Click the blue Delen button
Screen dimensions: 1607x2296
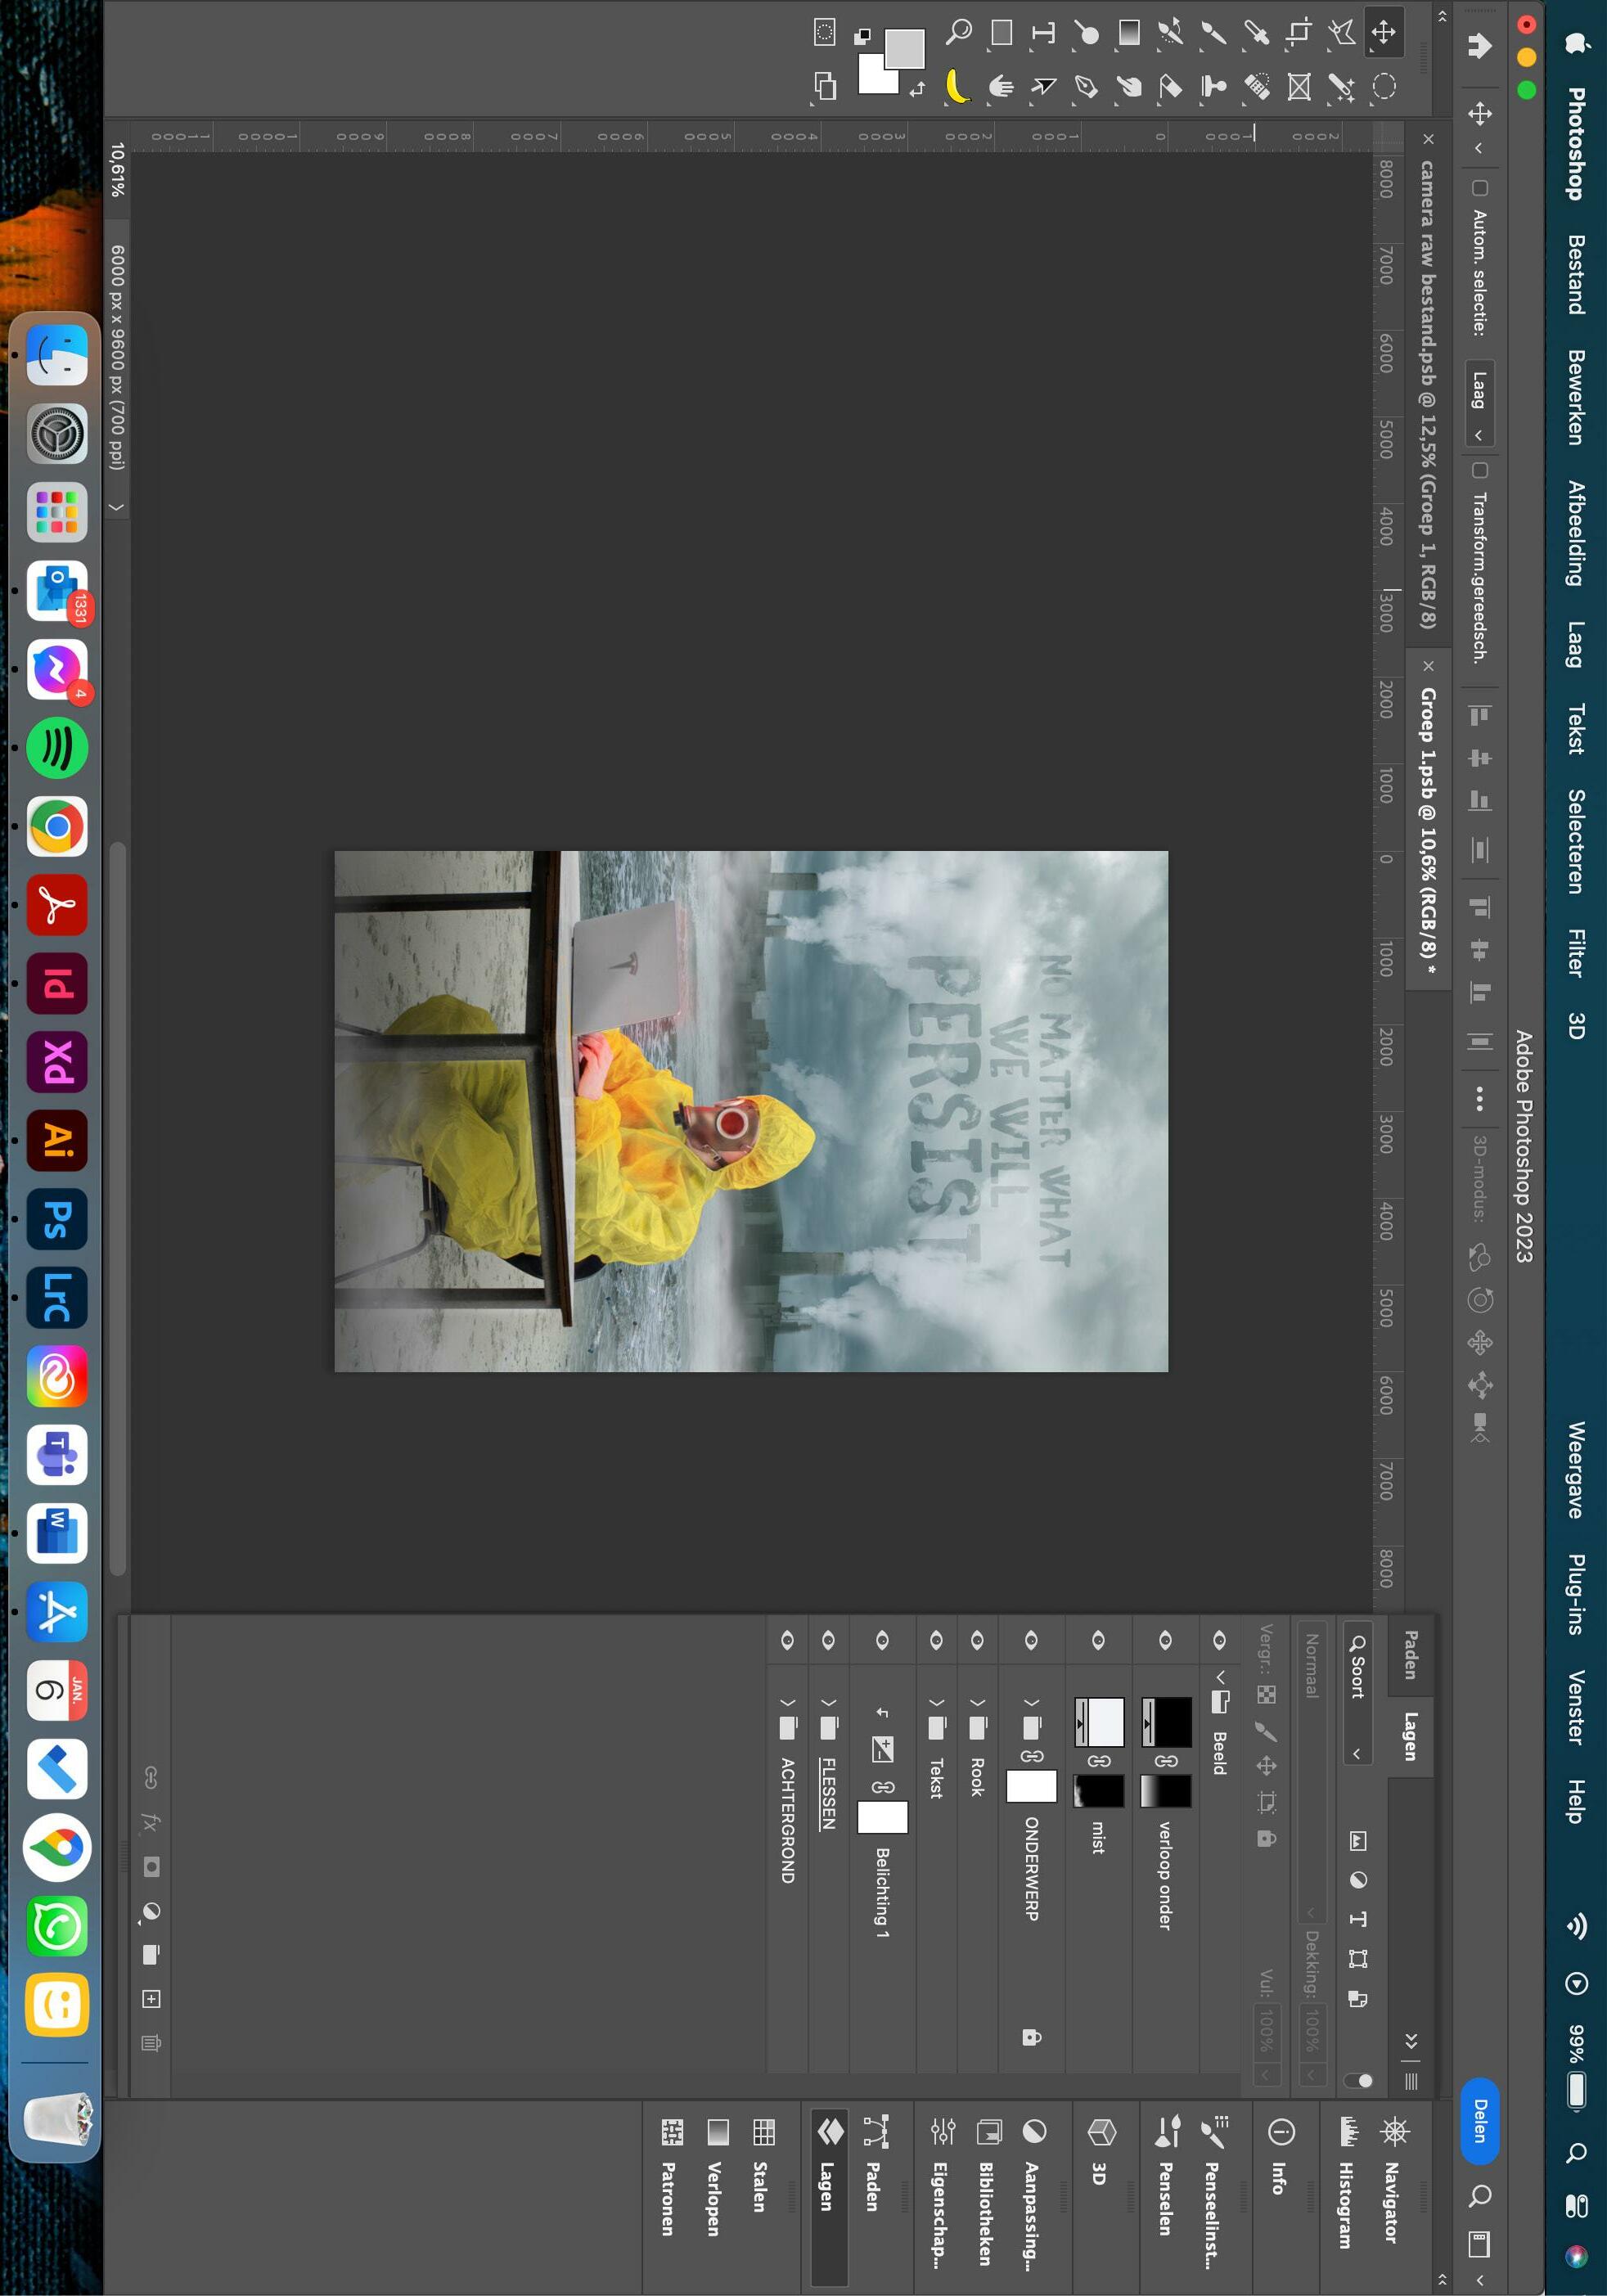point(1480,2120)
